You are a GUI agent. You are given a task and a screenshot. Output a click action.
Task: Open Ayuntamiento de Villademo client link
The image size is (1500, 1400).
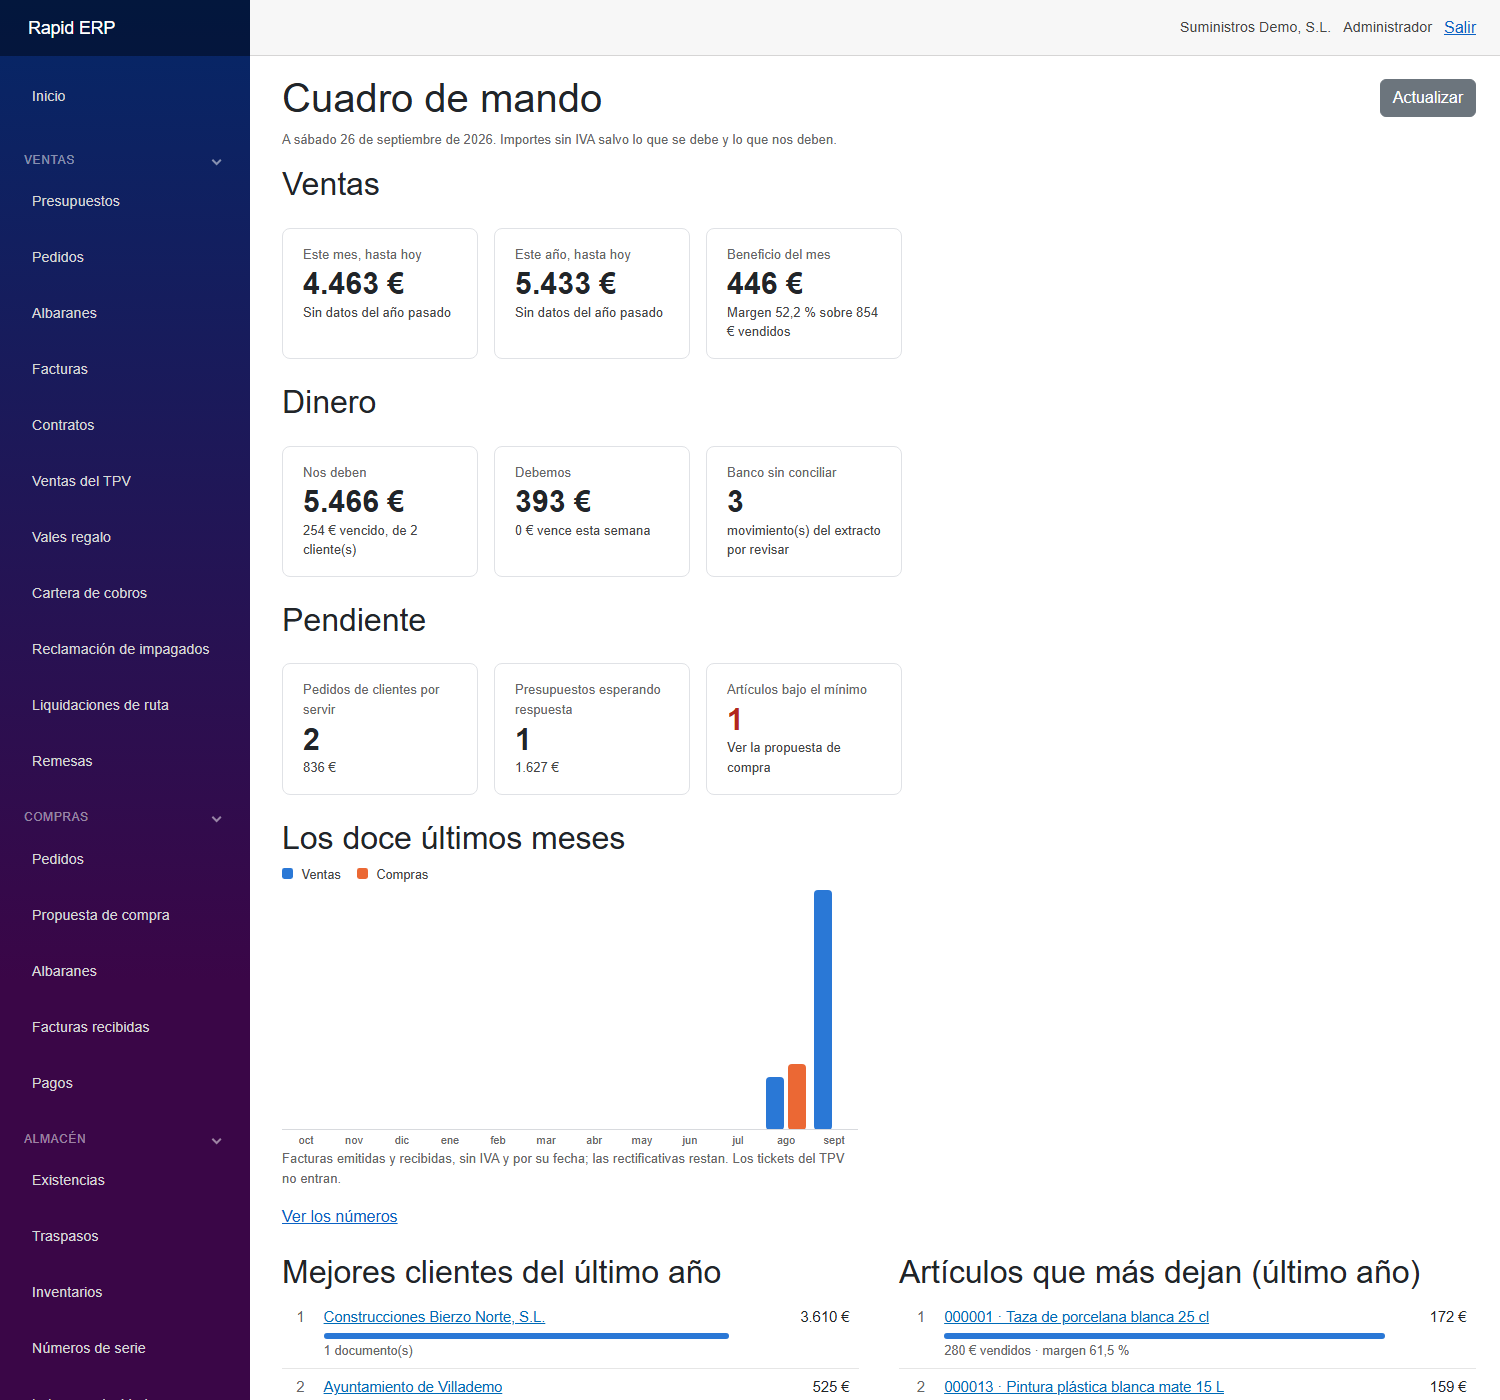click(x=413, y=1387)
